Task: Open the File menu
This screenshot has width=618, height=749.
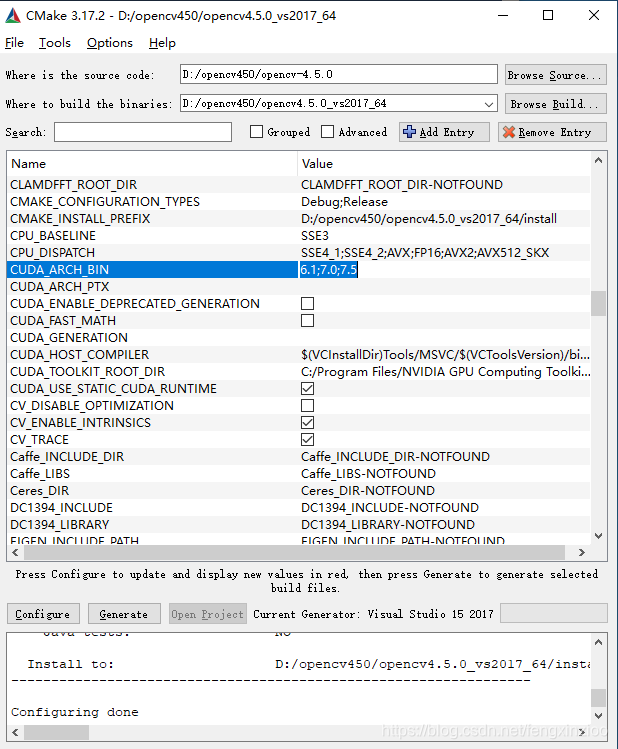Action: [x=14, y=43]
